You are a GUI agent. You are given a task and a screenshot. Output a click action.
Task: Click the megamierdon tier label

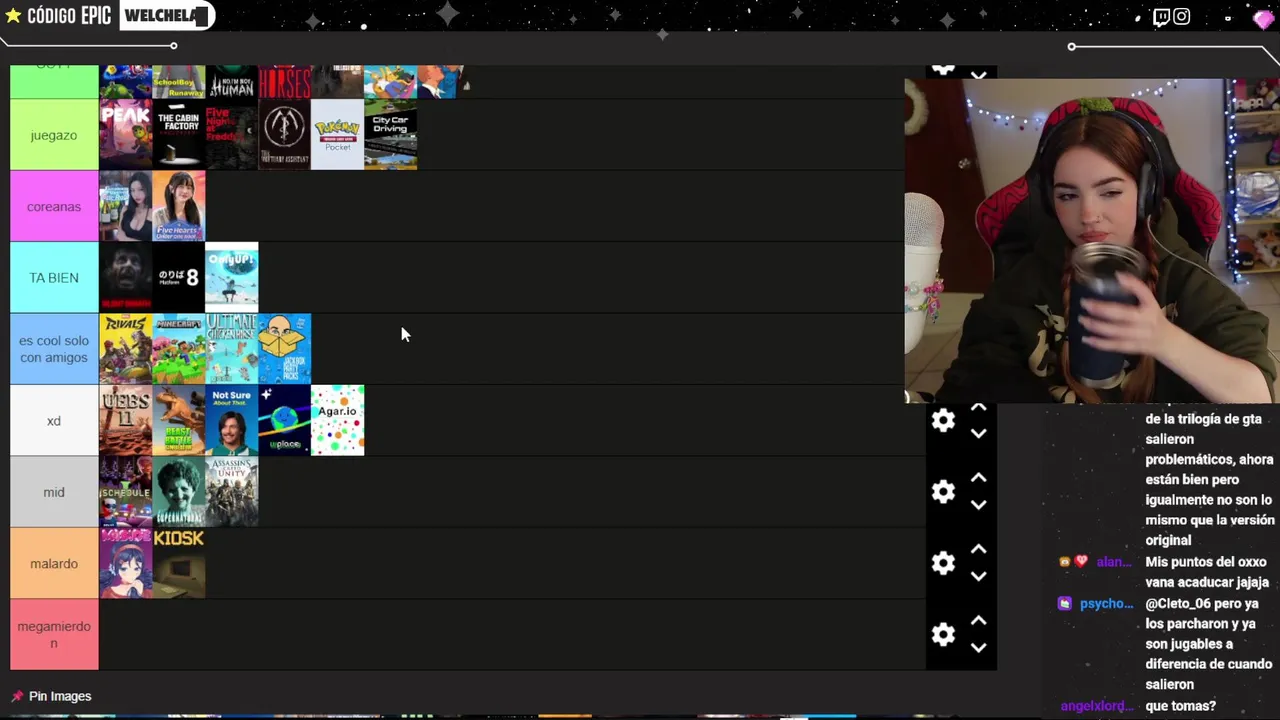54,634
